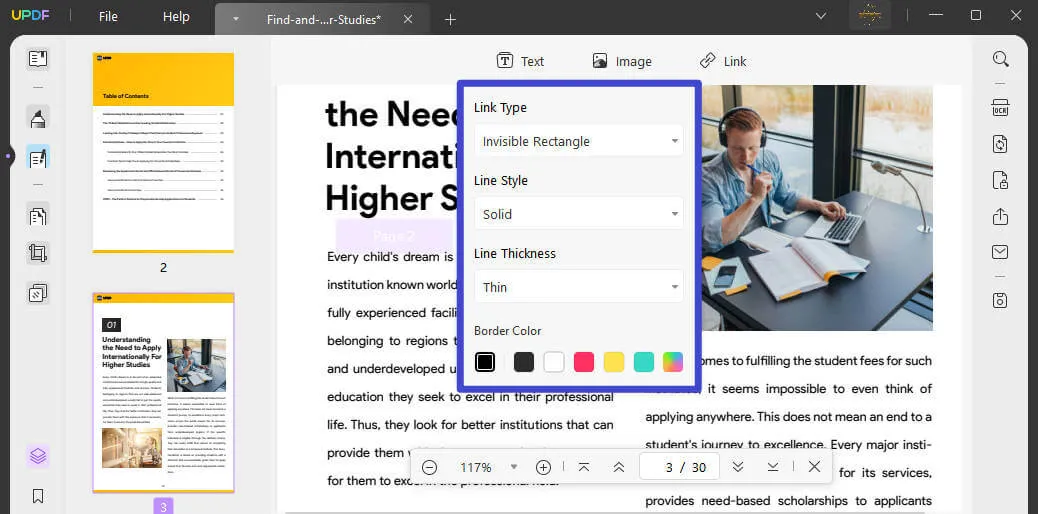
Task: Select the Comment highlighter tool
Action: (x=38, y=119)
